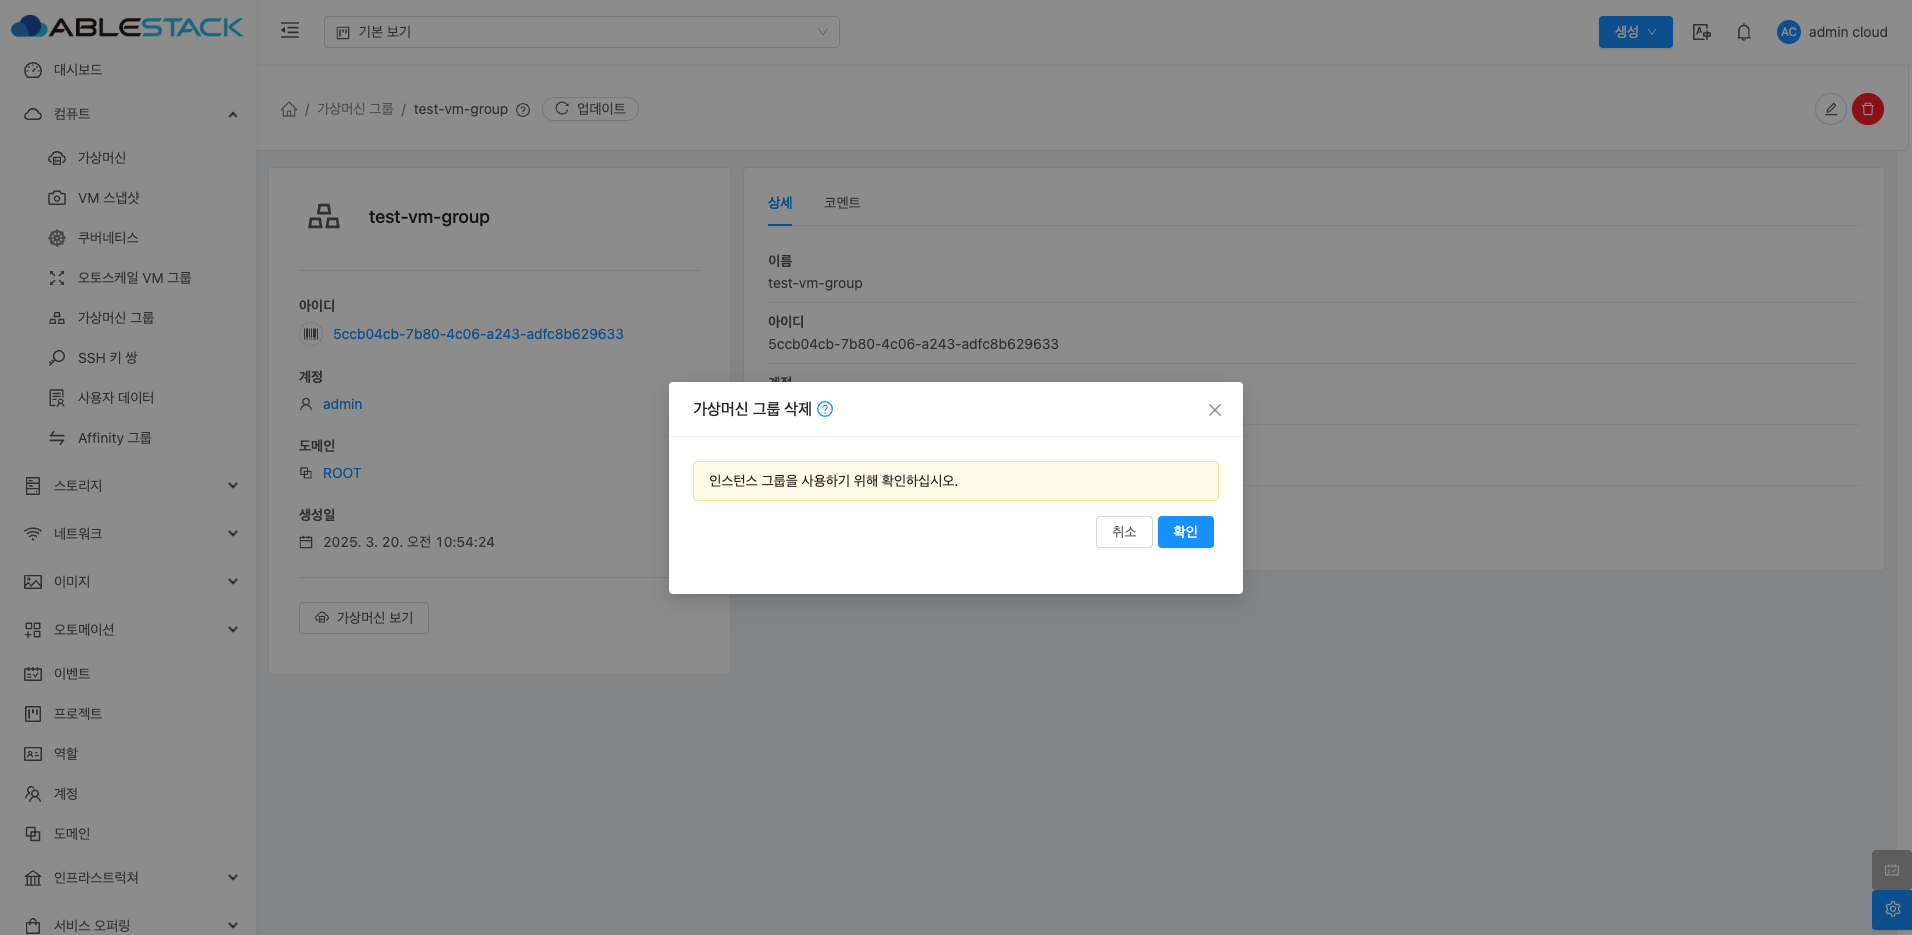Toggle the sidebar collapse icon
This screenshot has height=935, width=1912.
click(290, 31)
